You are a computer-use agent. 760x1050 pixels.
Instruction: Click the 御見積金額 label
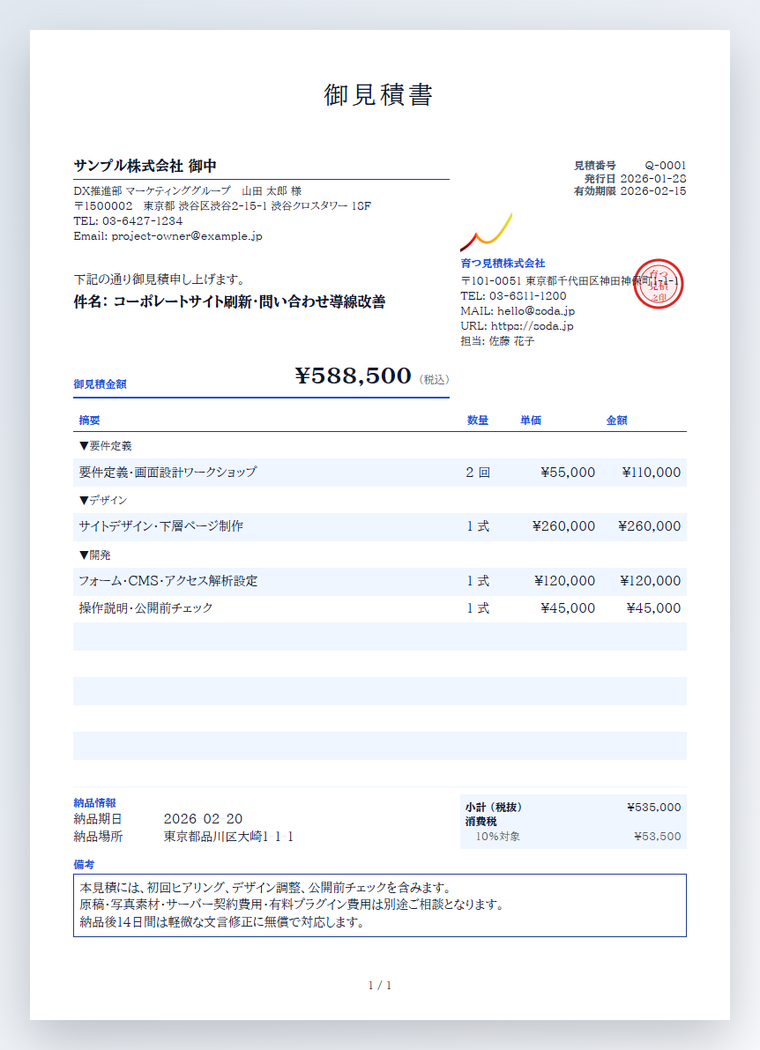[100, 384]
